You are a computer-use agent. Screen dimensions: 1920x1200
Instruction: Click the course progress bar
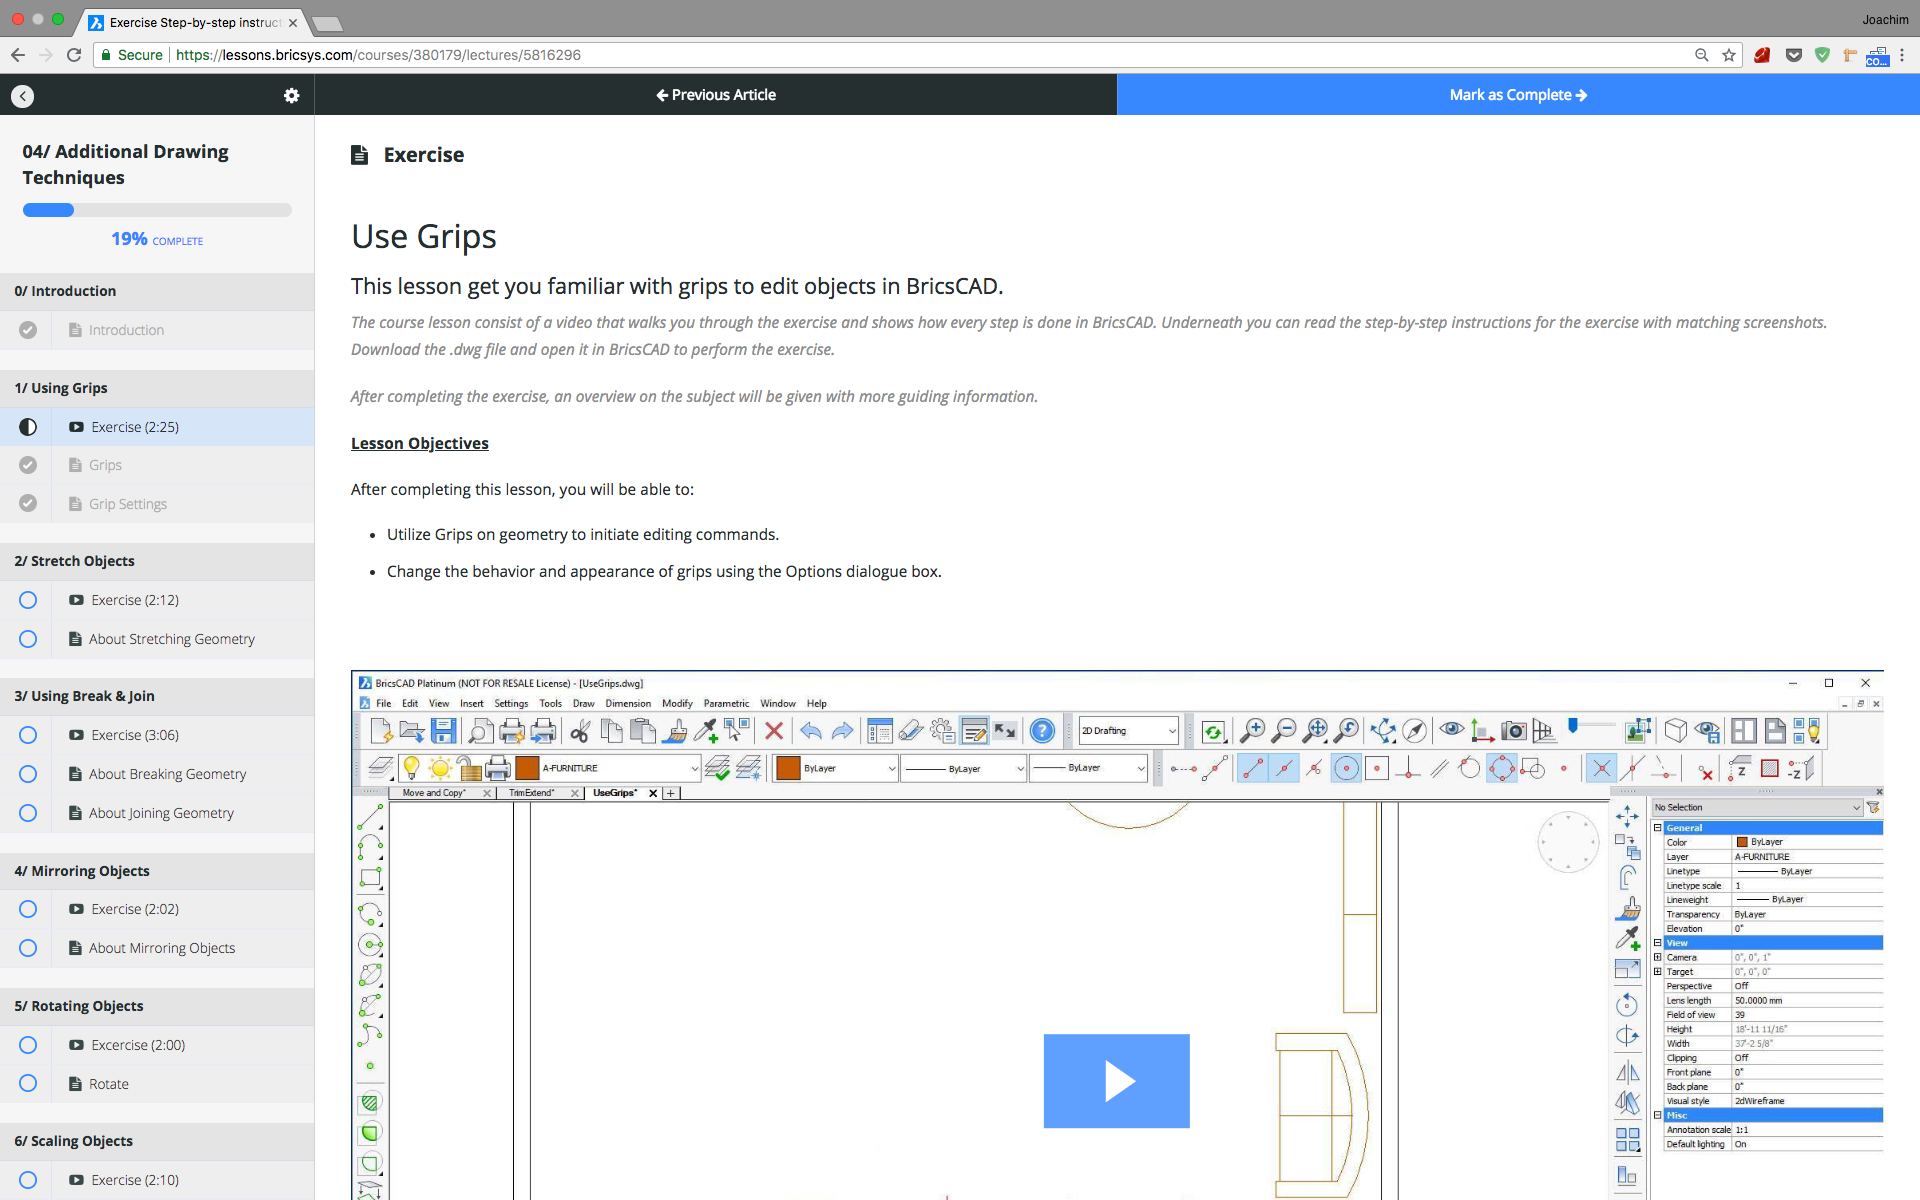157,210
